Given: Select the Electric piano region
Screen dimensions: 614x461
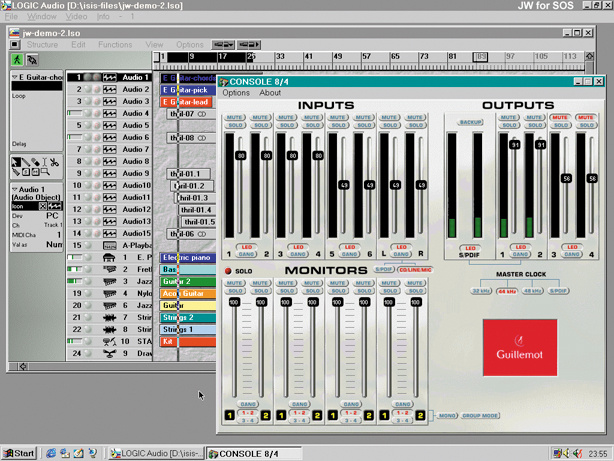Looking at the screenshot, I should pos(188,258).
